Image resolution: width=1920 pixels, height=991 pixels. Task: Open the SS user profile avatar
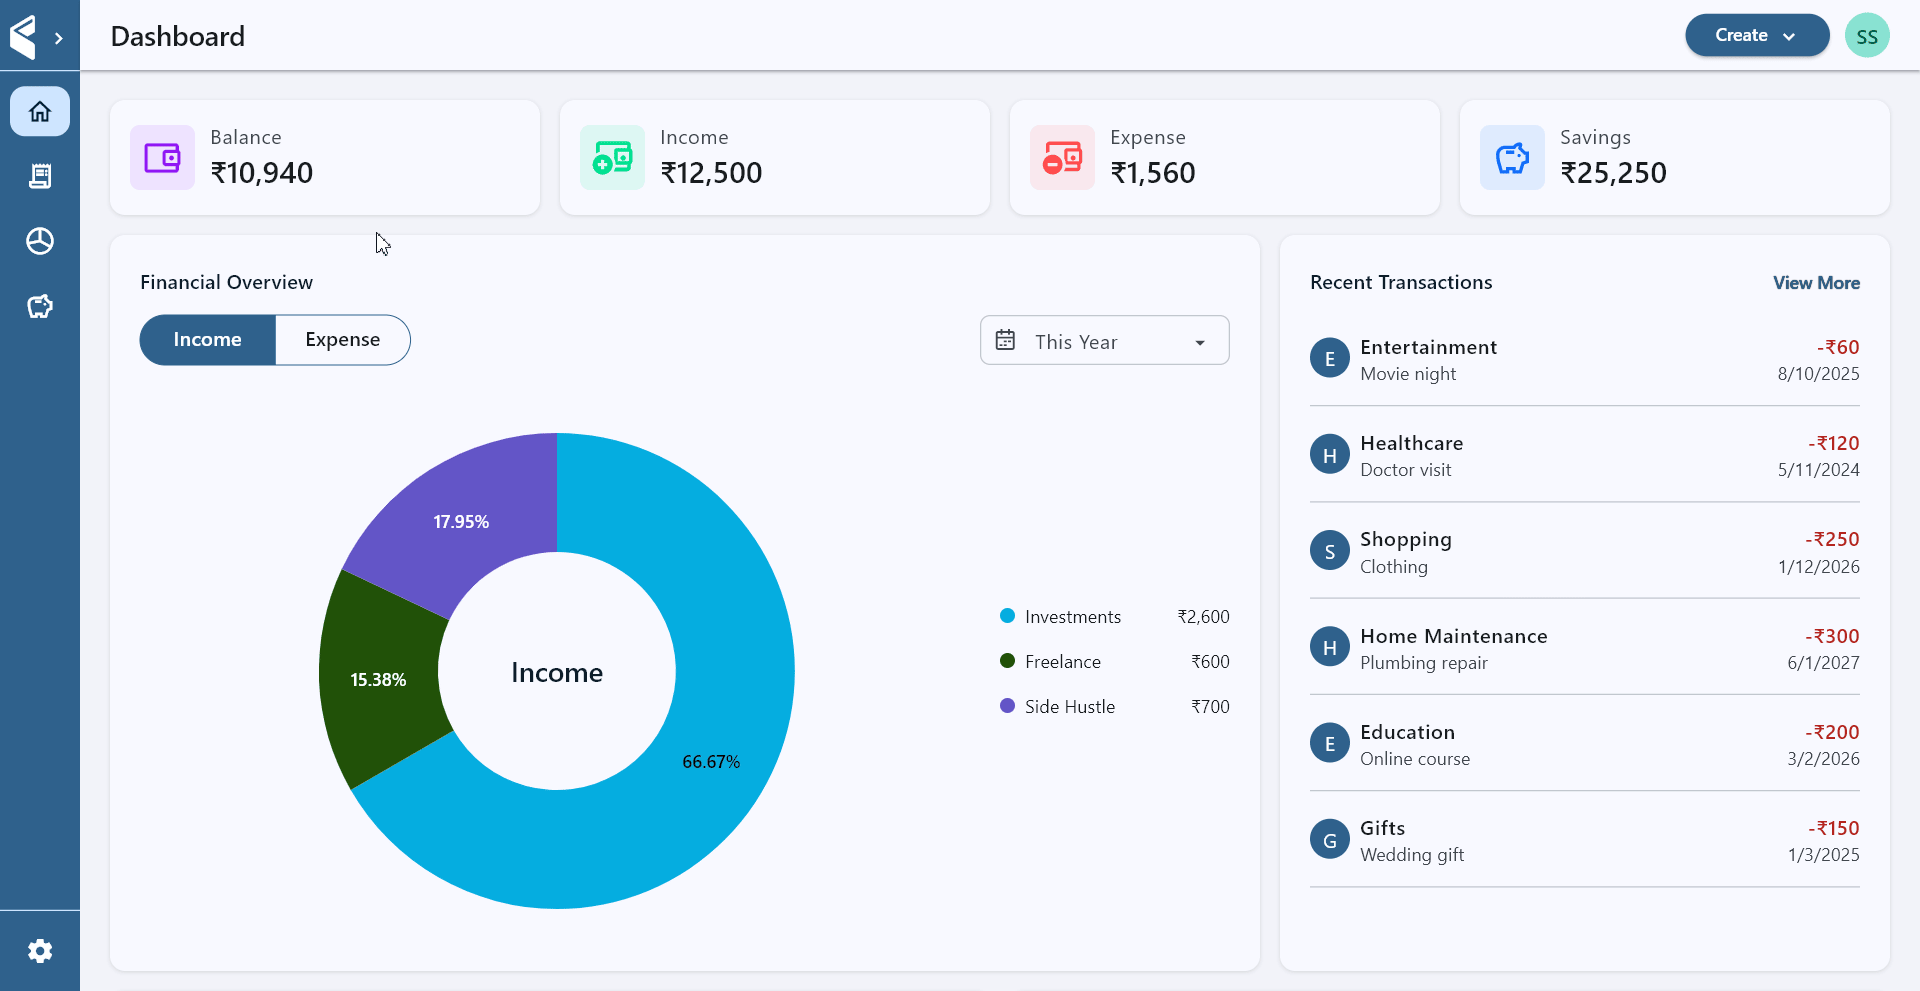pos(1866,36)
